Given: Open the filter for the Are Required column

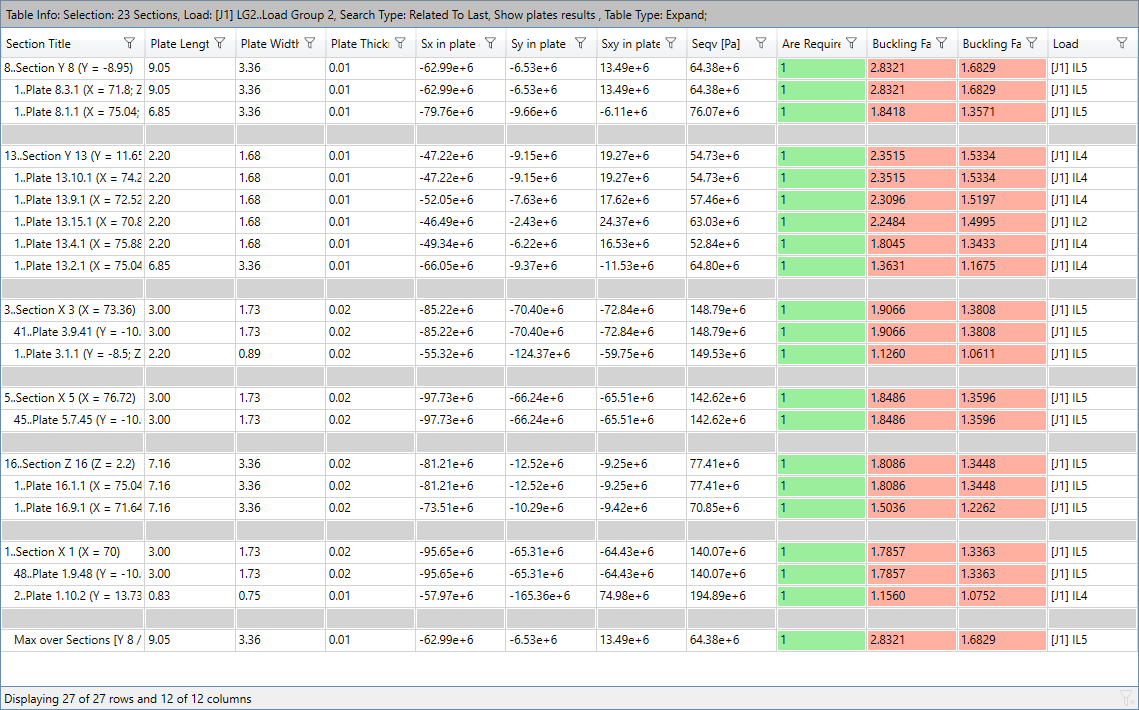Looking at the screenshot, I should tap(851, 44).
